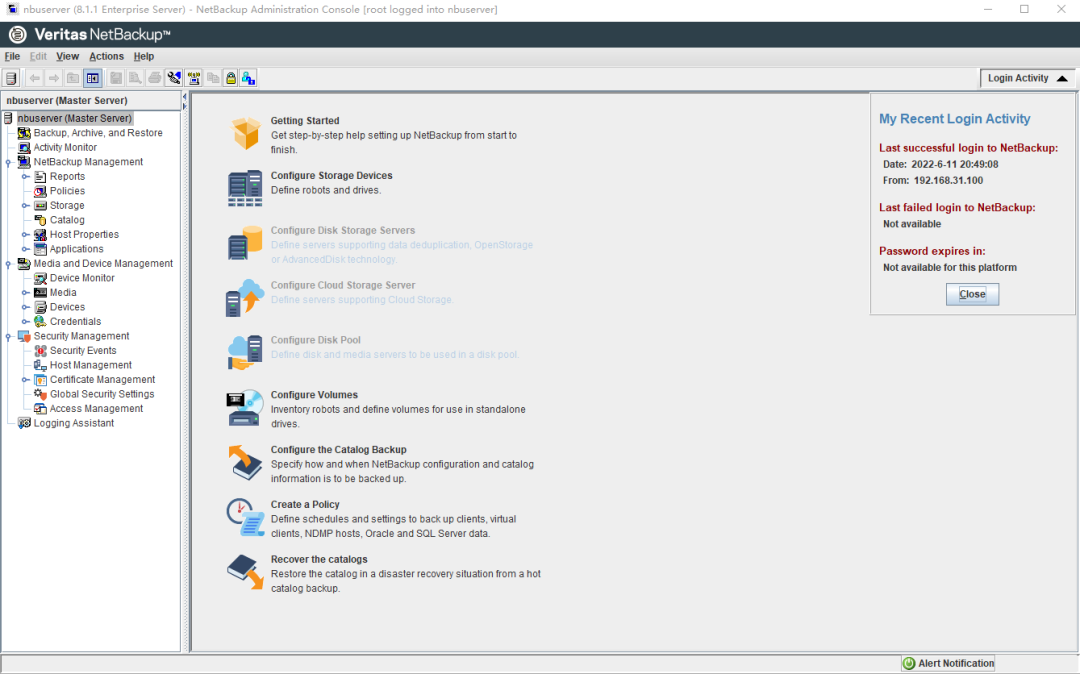This screenshot has height=674, width=1080.
Task: Click the Alert Notification button
Action: pos(948,663)
